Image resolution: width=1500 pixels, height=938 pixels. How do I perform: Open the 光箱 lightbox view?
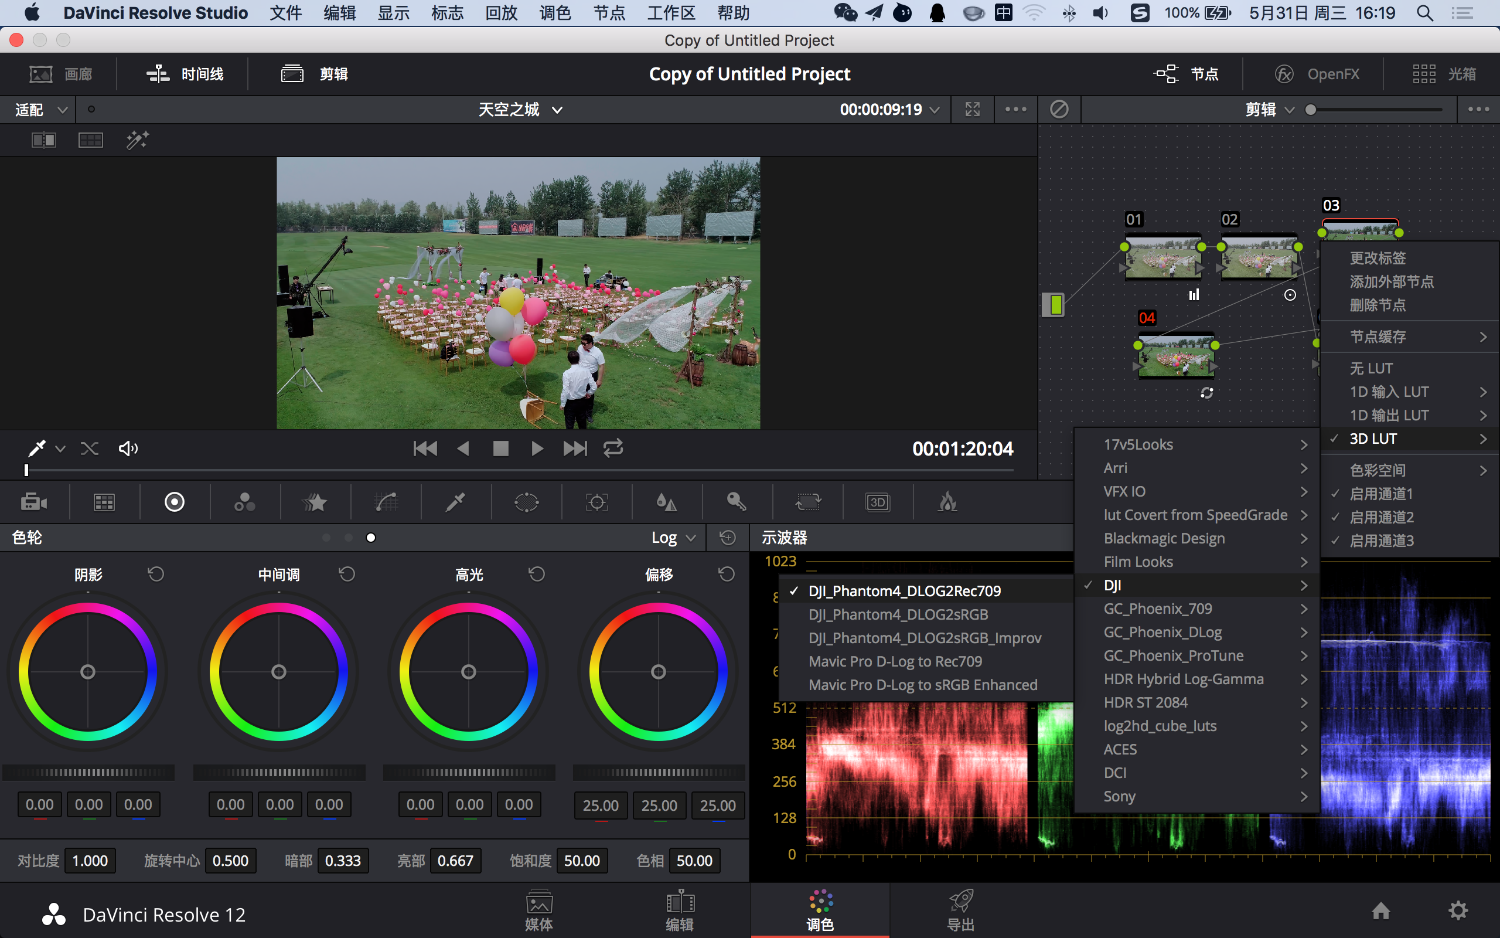[x=1444, y=74]
